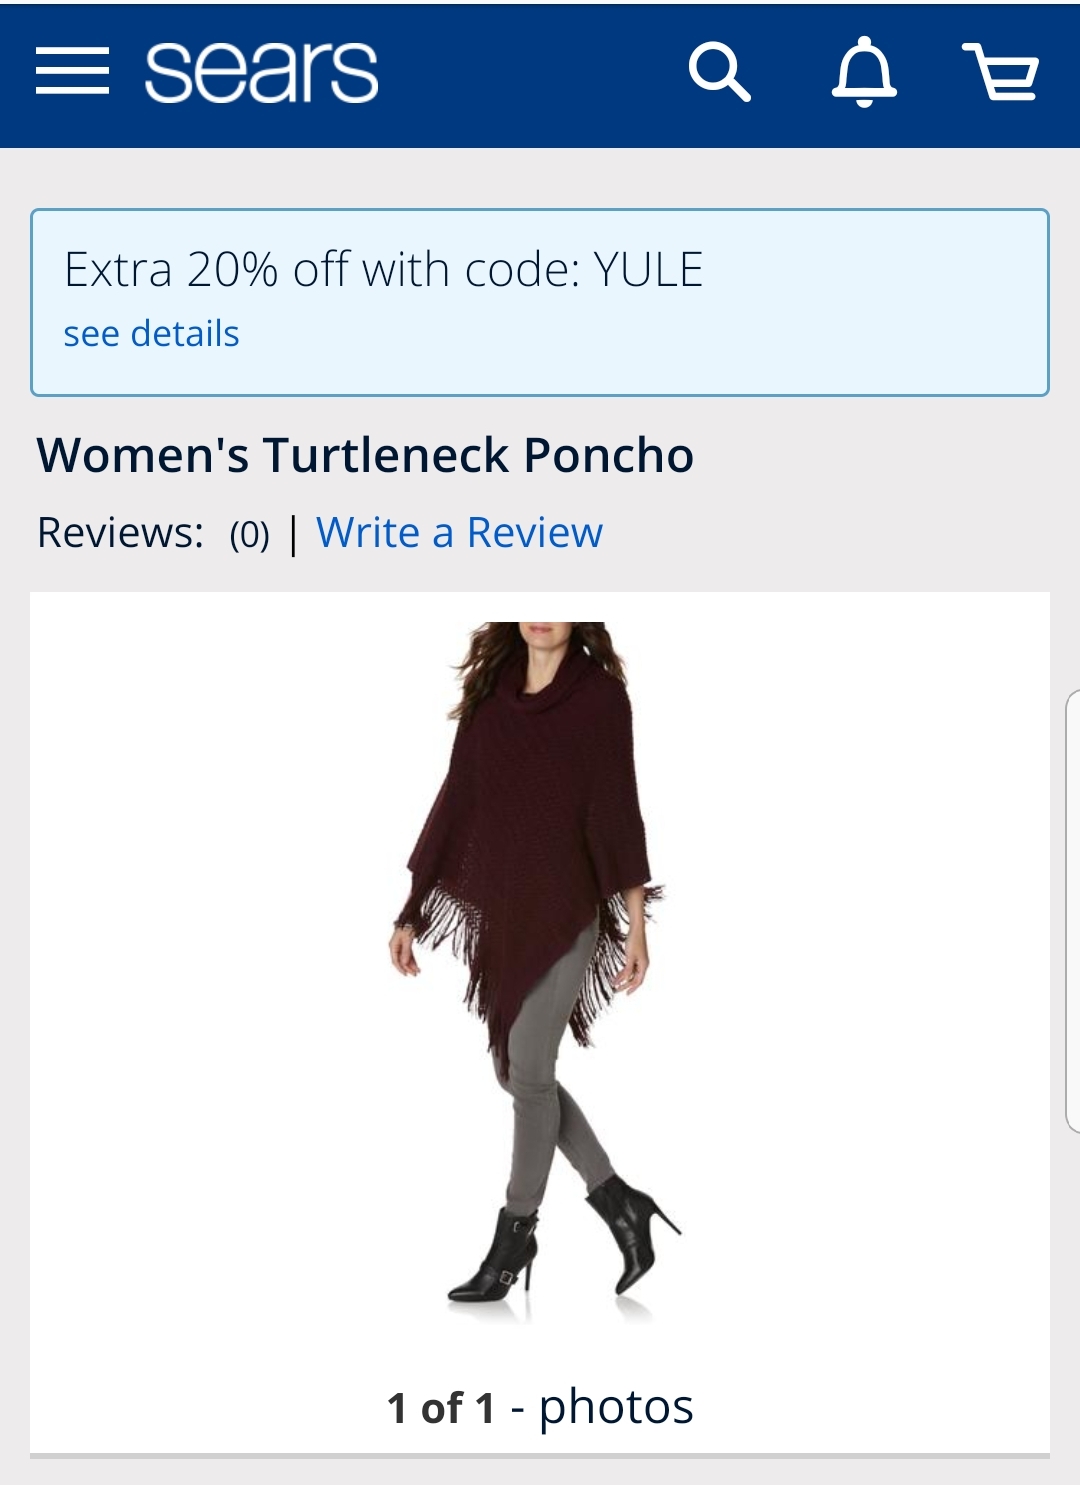Image resolution: width=1080 pixels, height=1485 pixels.
Task: Tap the '1 of 1 - photos' counter
Action: click(x=540, y=1407)
